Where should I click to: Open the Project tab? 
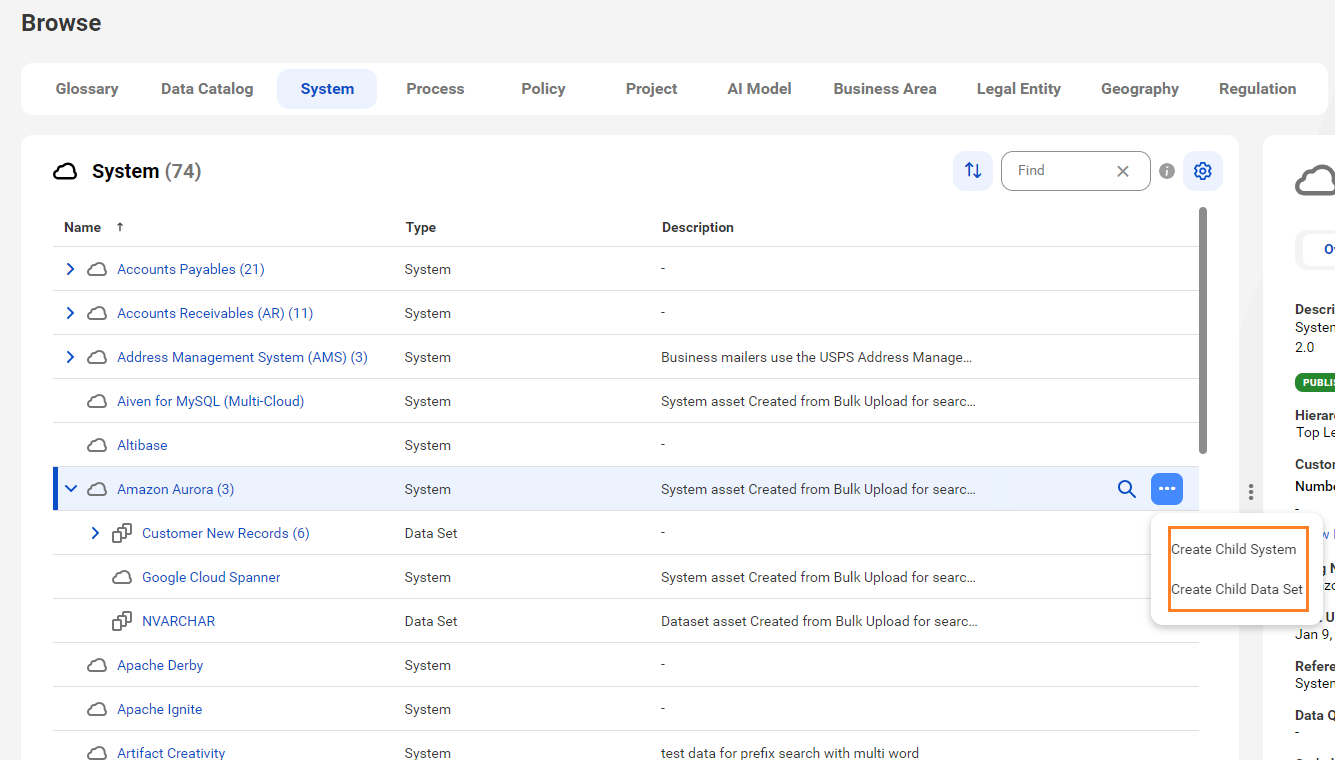click(651, 89)
